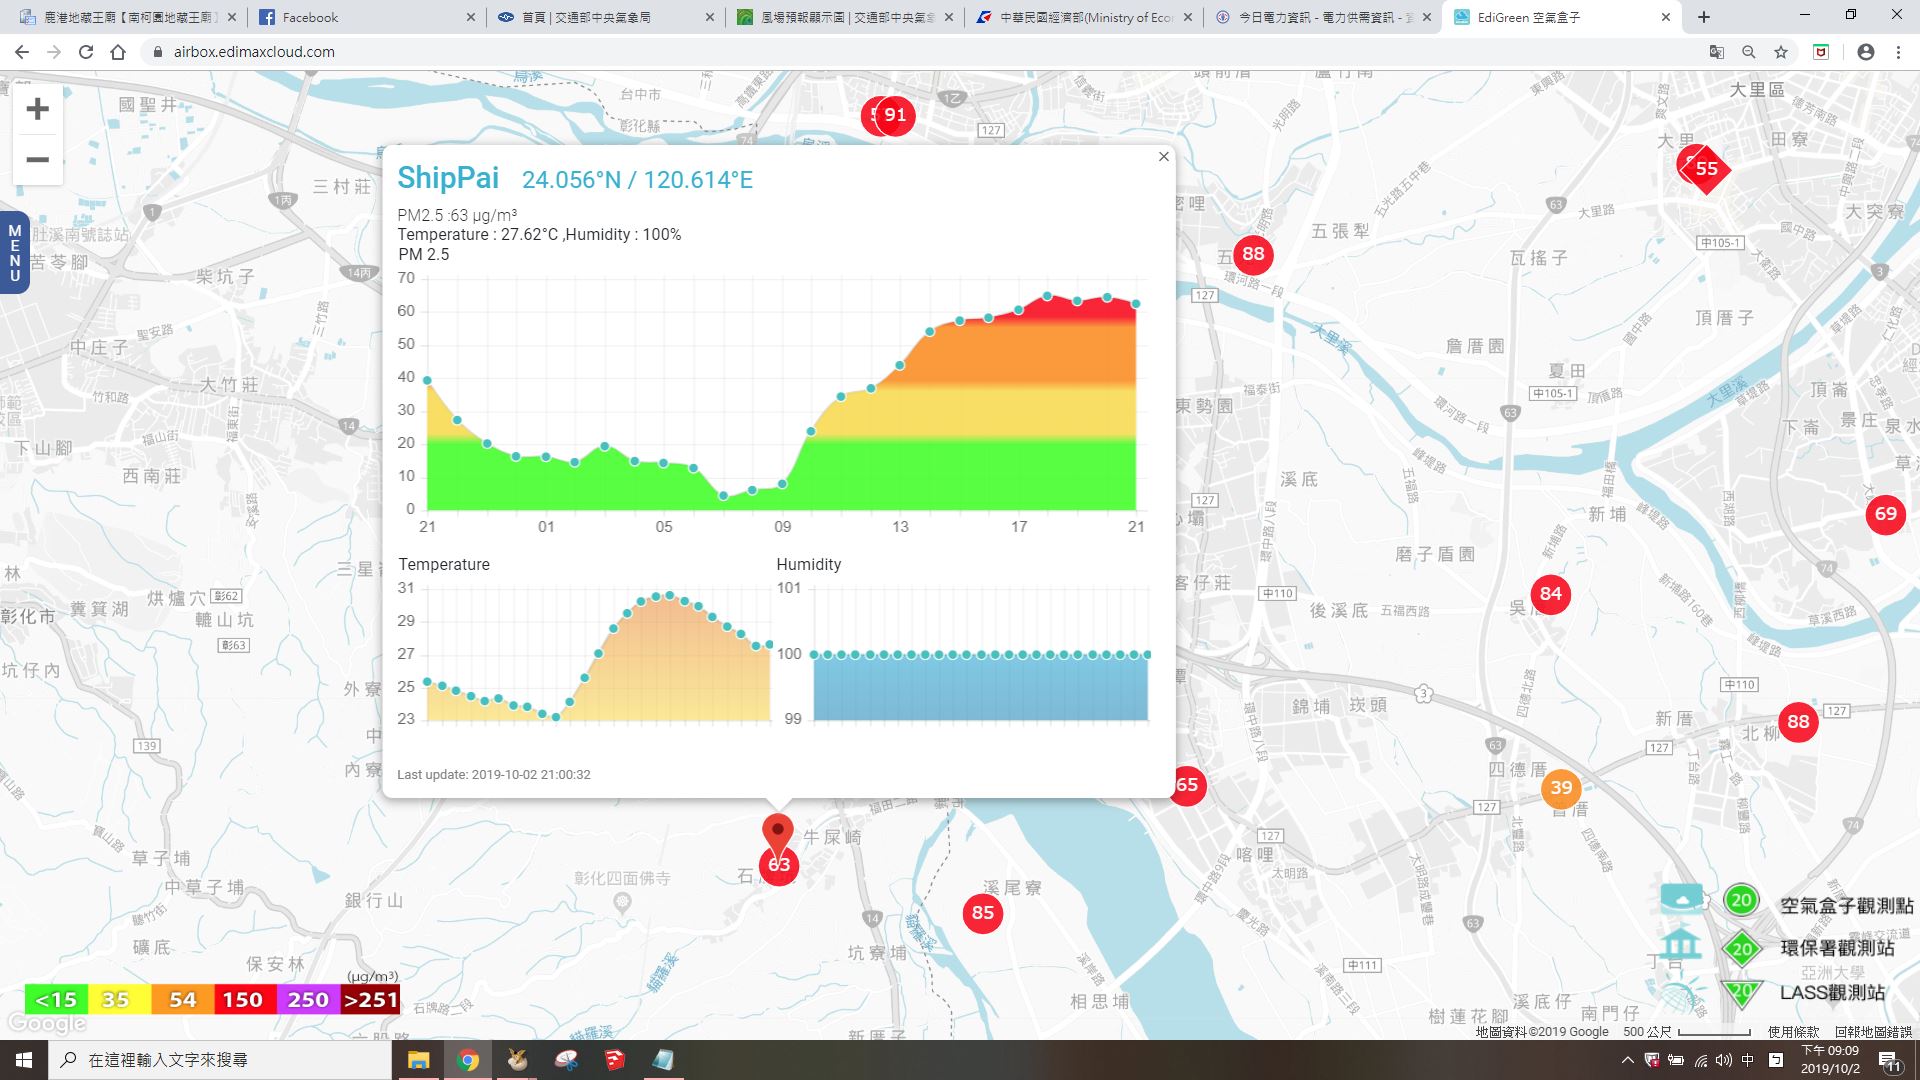Click the purple 250 legend swatch

(x=308, y=1000)
